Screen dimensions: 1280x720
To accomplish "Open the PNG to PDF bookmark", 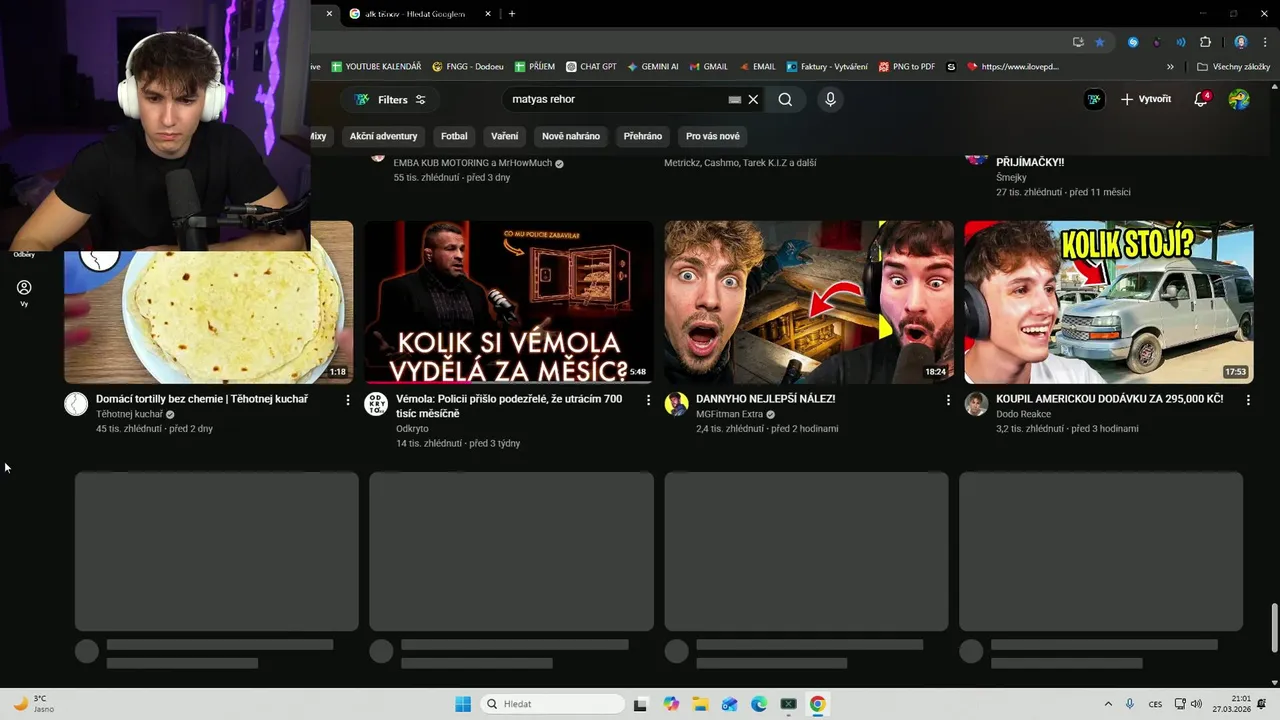I will (x=907, y=67).
